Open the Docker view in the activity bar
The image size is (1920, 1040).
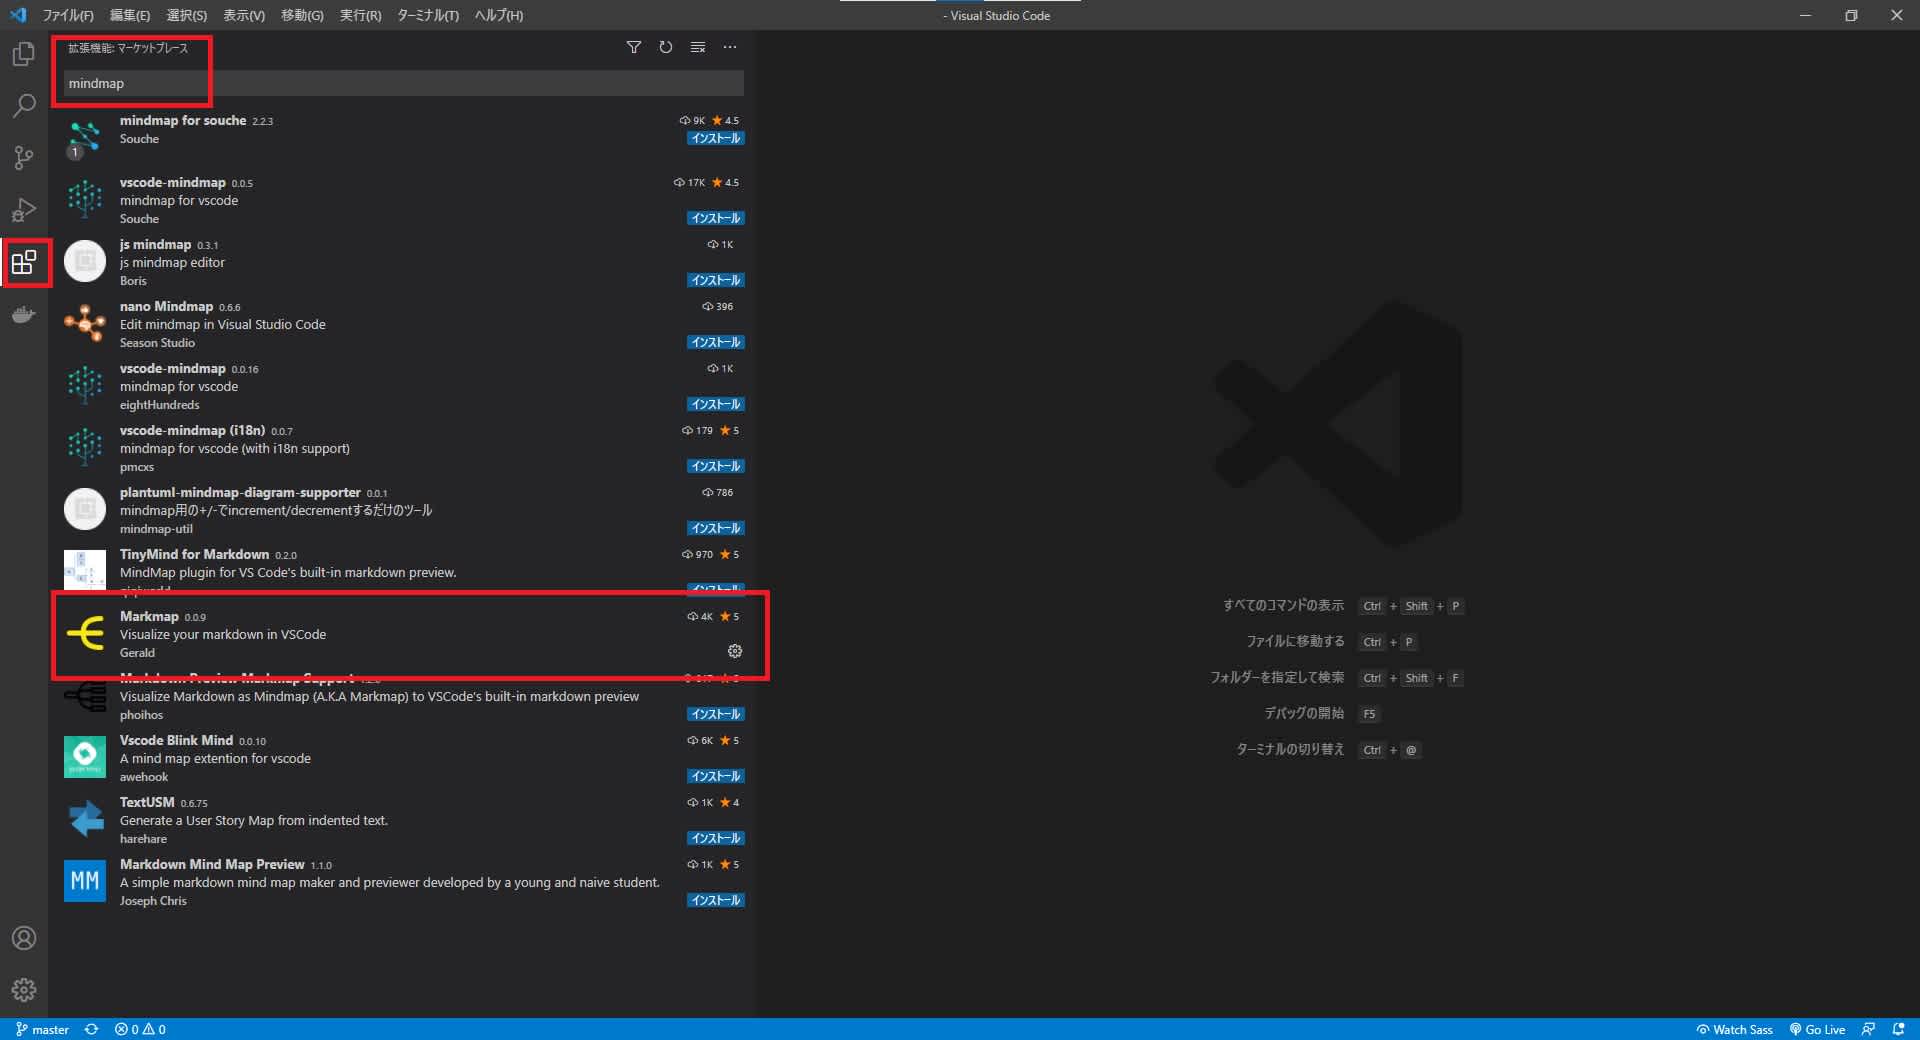coord(24,315)
